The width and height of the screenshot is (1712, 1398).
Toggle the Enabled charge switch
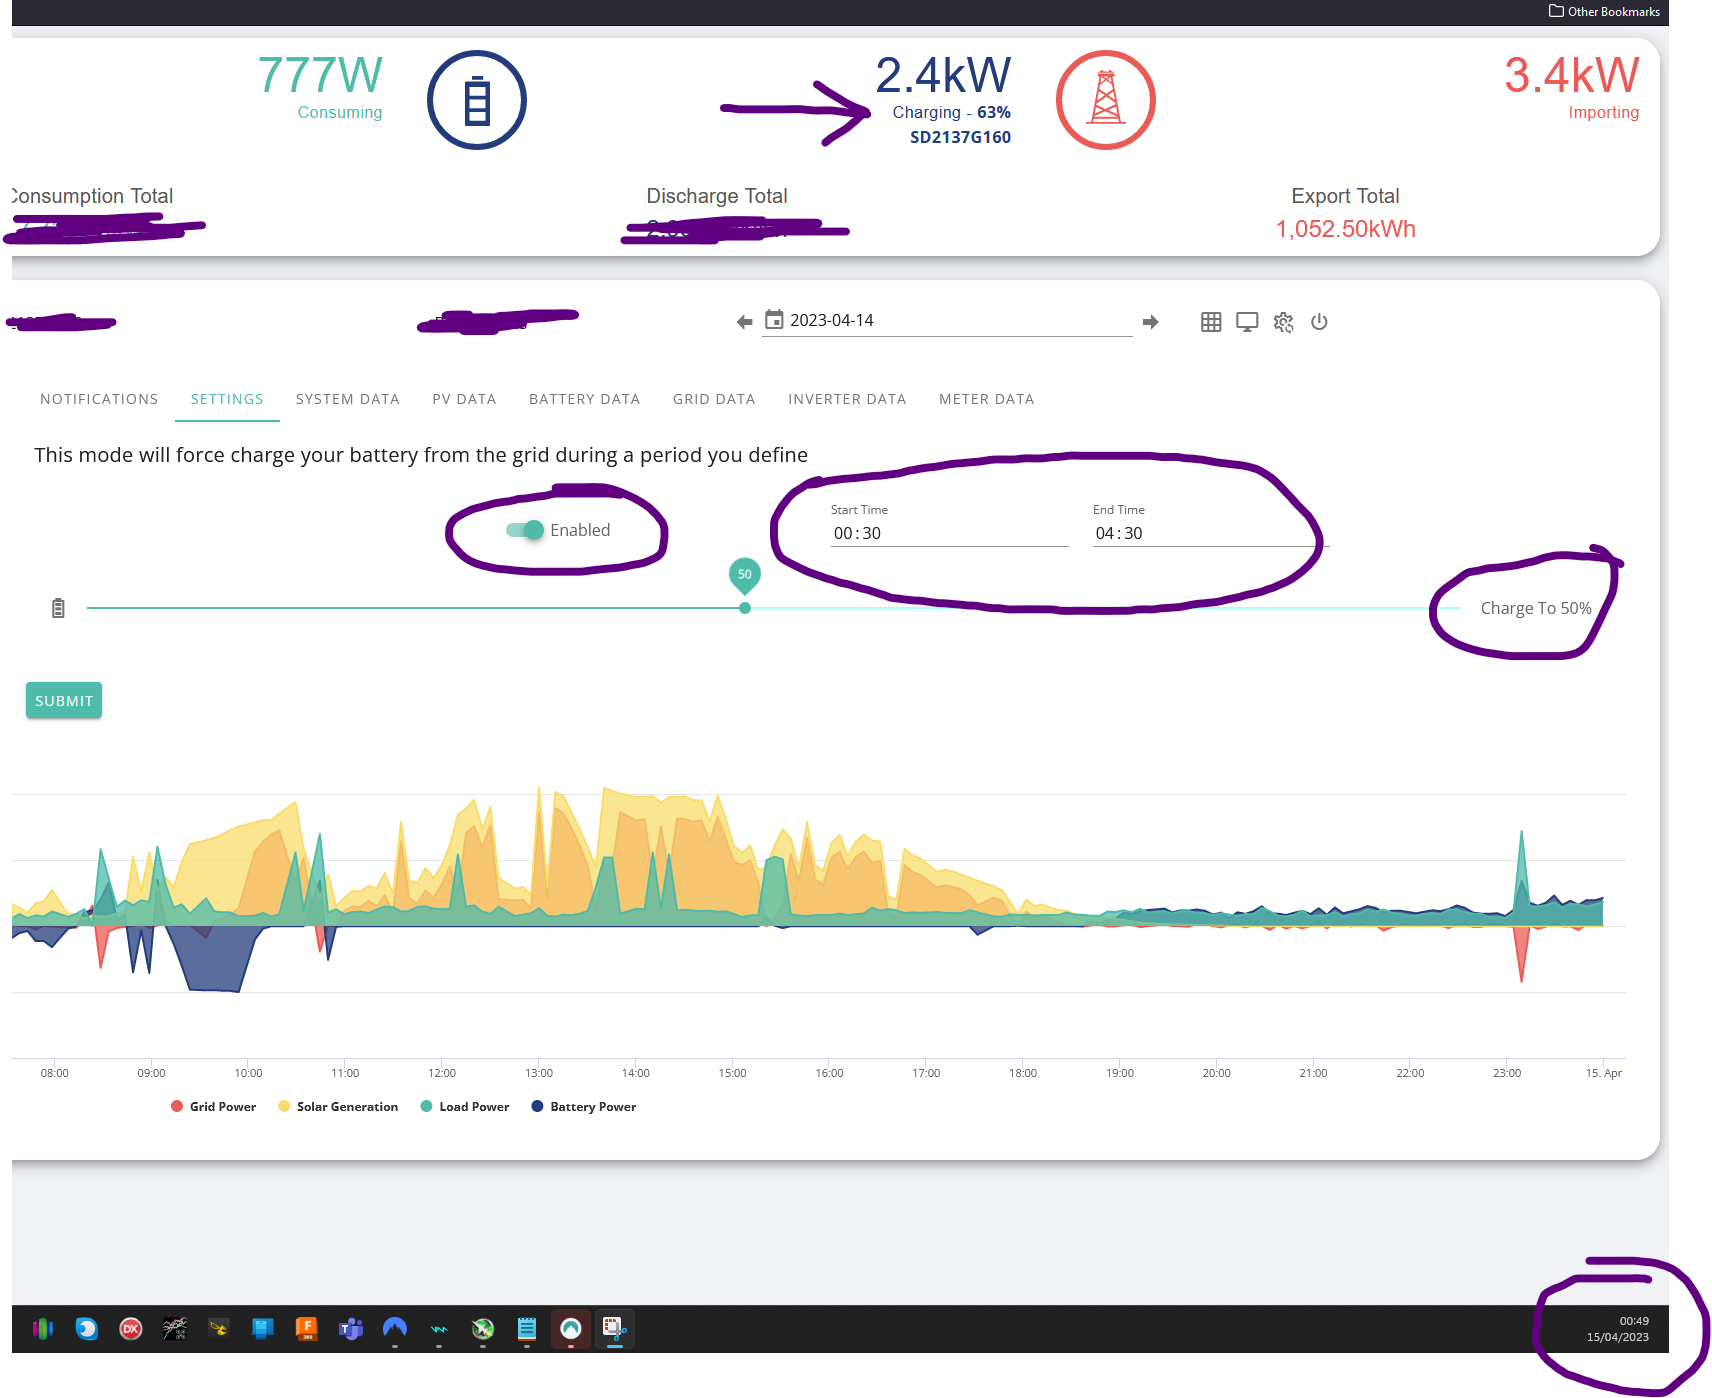(525, 530)
